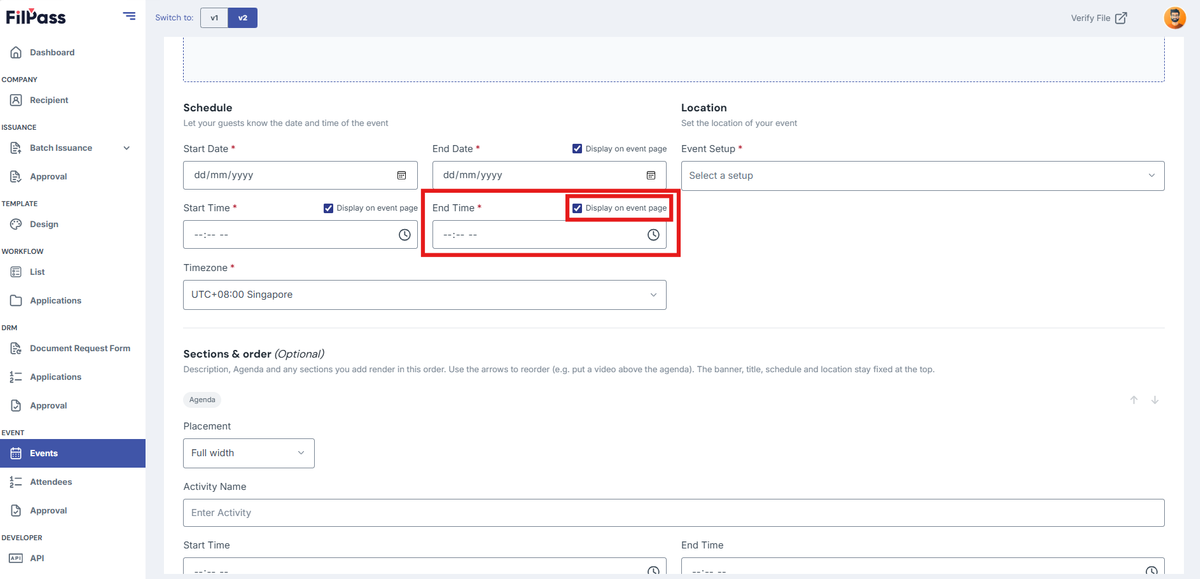Open the Start Date calendar picker icon
Screen dimensions: 1200x579
pyautogui.click(x=401, y=175)
